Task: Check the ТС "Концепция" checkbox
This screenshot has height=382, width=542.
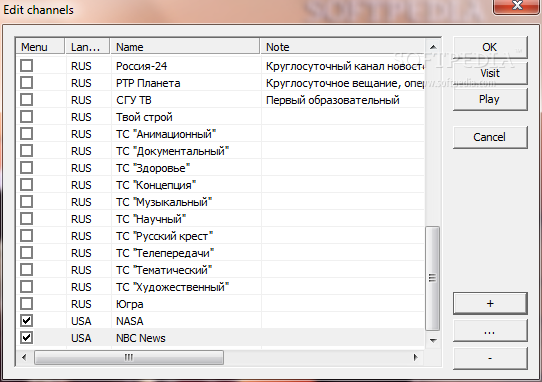Action: (27, 185)
